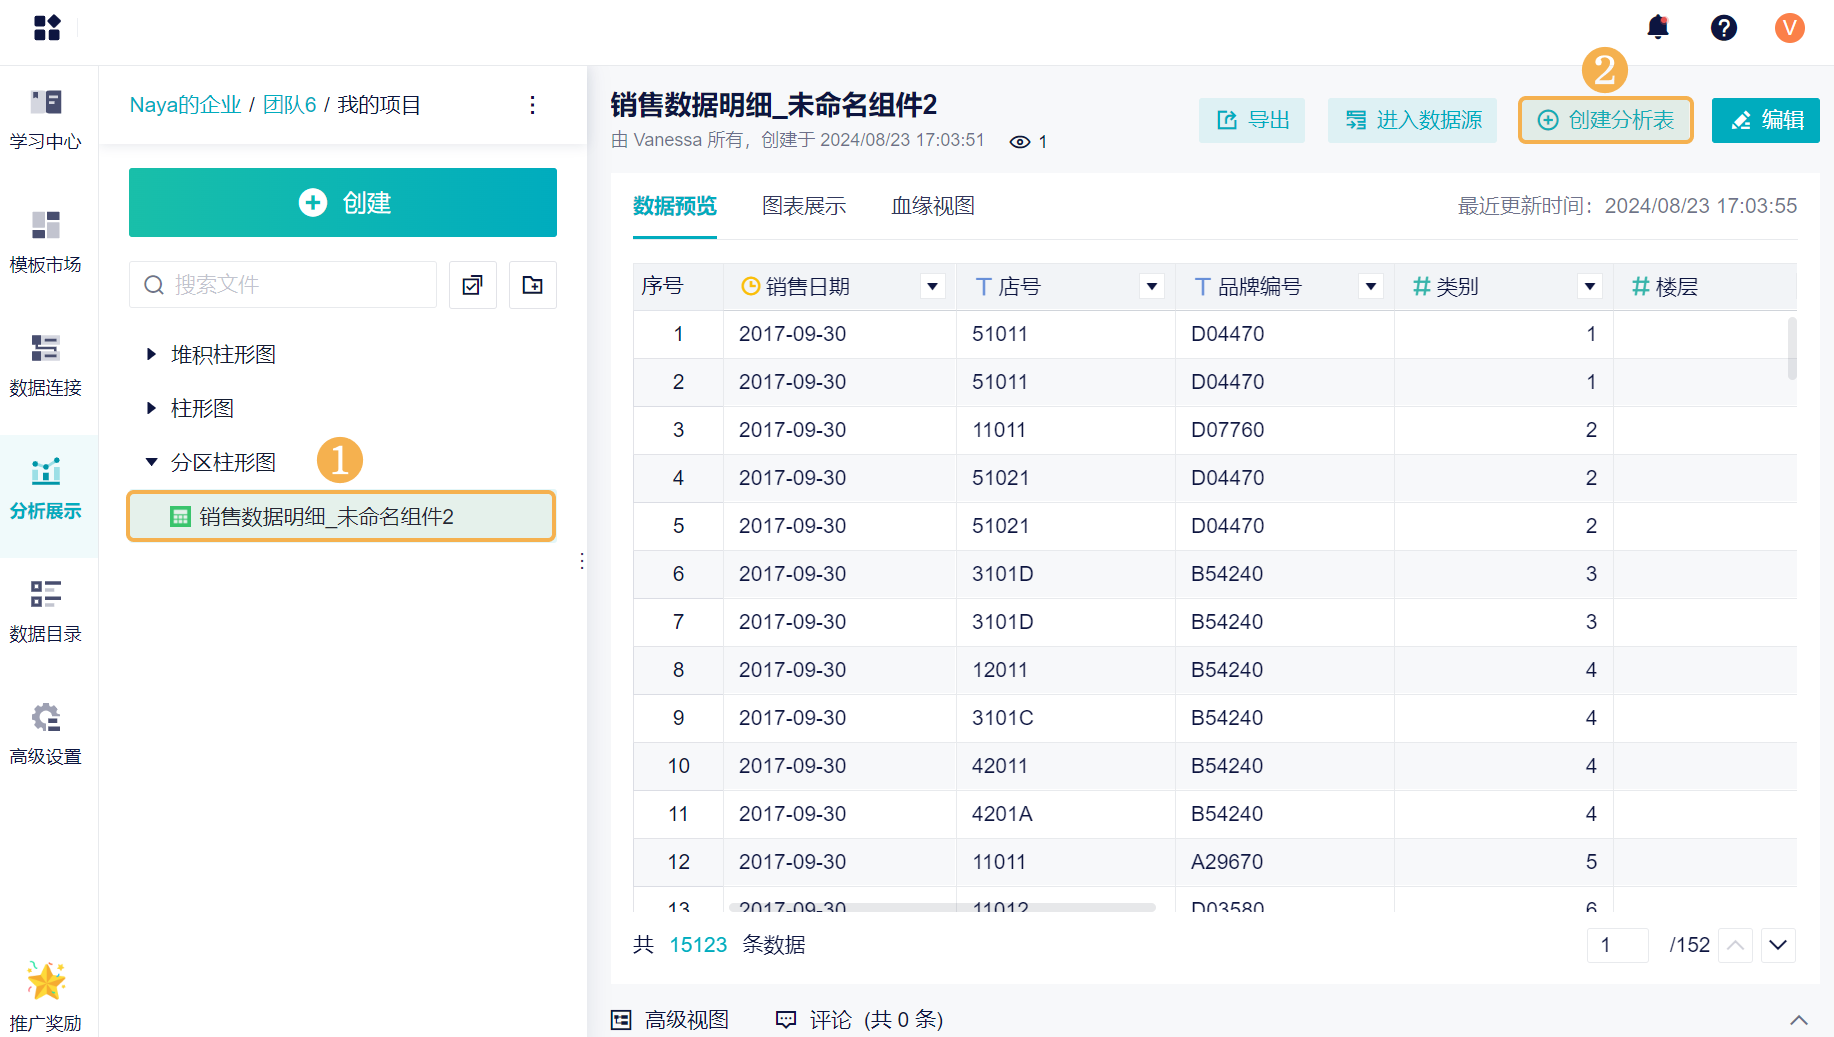Click the 导出 export button
This screenshot has height=1037, width=1834.
[x=1252, y=120]
